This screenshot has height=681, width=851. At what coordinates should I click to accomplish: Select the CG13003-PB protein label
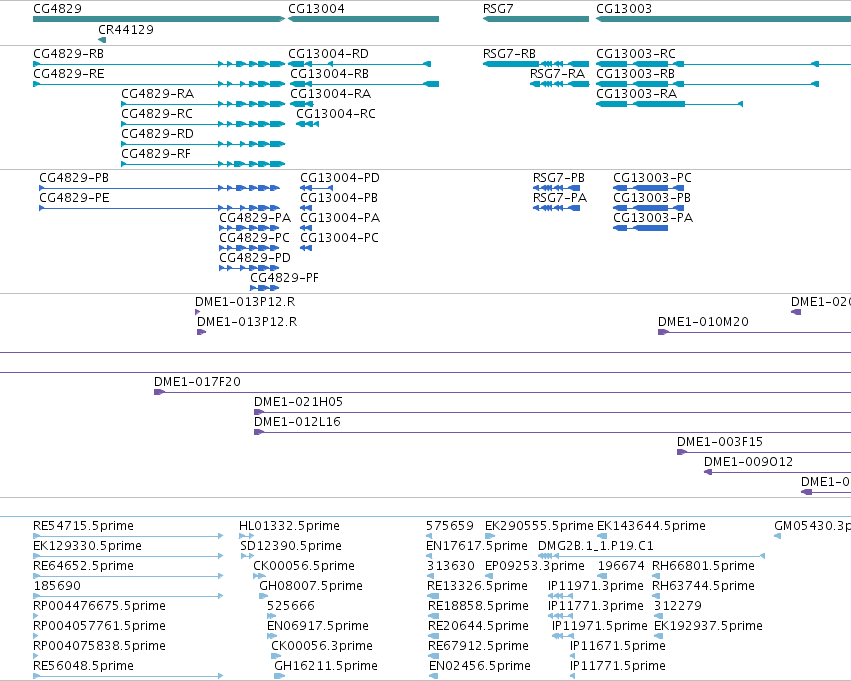652,198
